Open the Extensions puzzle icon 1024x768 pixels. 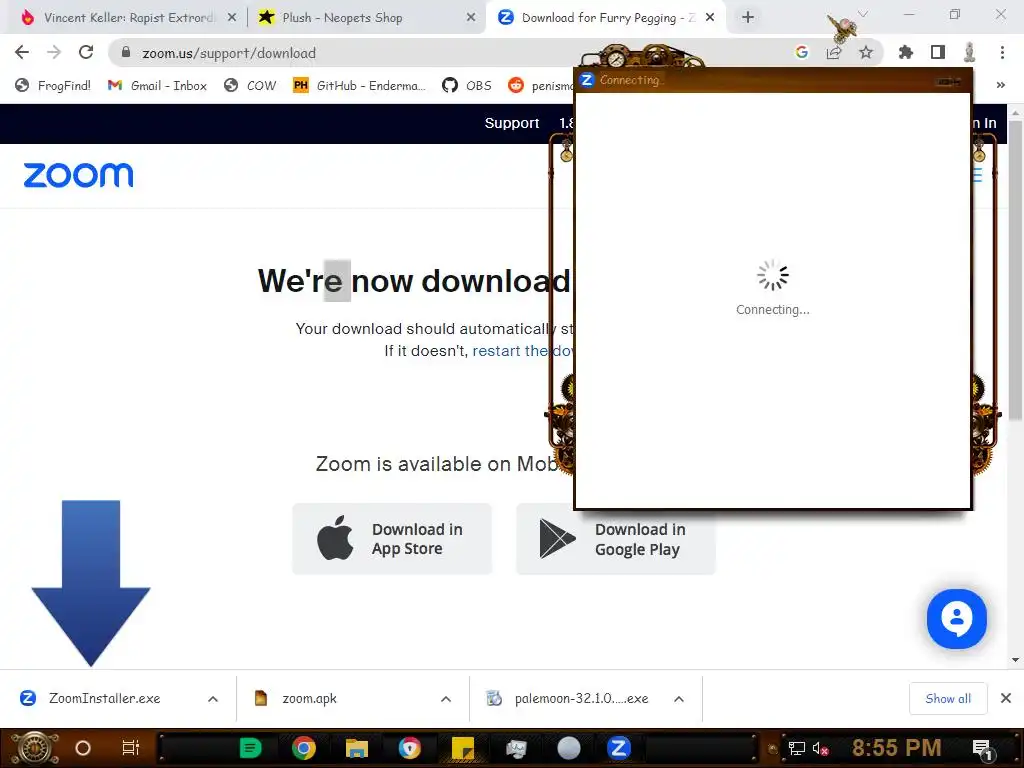tap(905, 52)
